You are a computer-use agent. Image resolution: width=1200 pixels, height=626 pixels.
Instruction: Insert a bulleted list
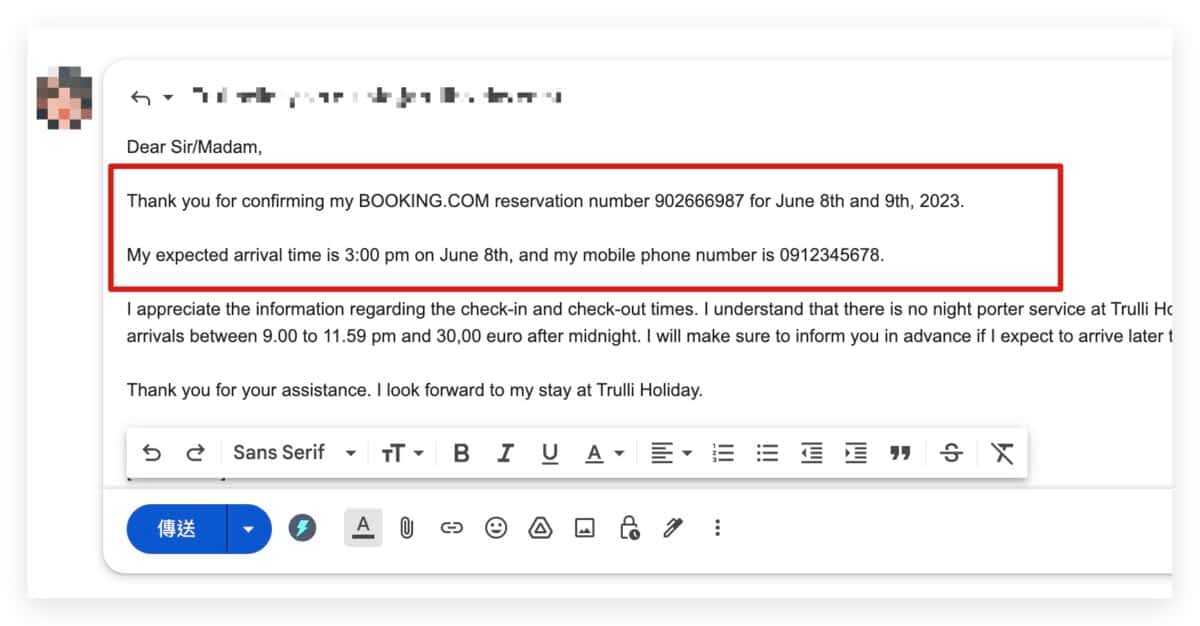click(767, 453)
